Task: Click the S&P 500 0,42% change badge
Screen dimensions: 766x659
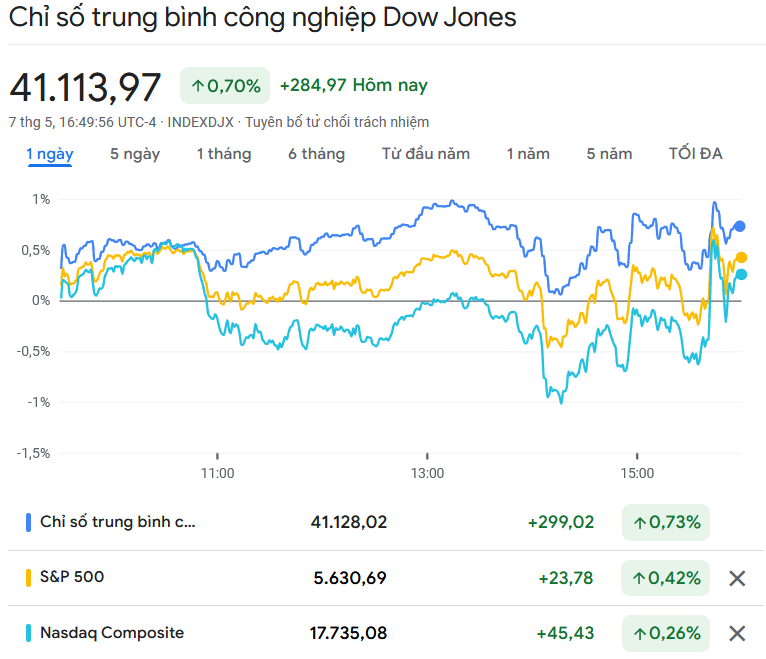Action: [665, 578]
